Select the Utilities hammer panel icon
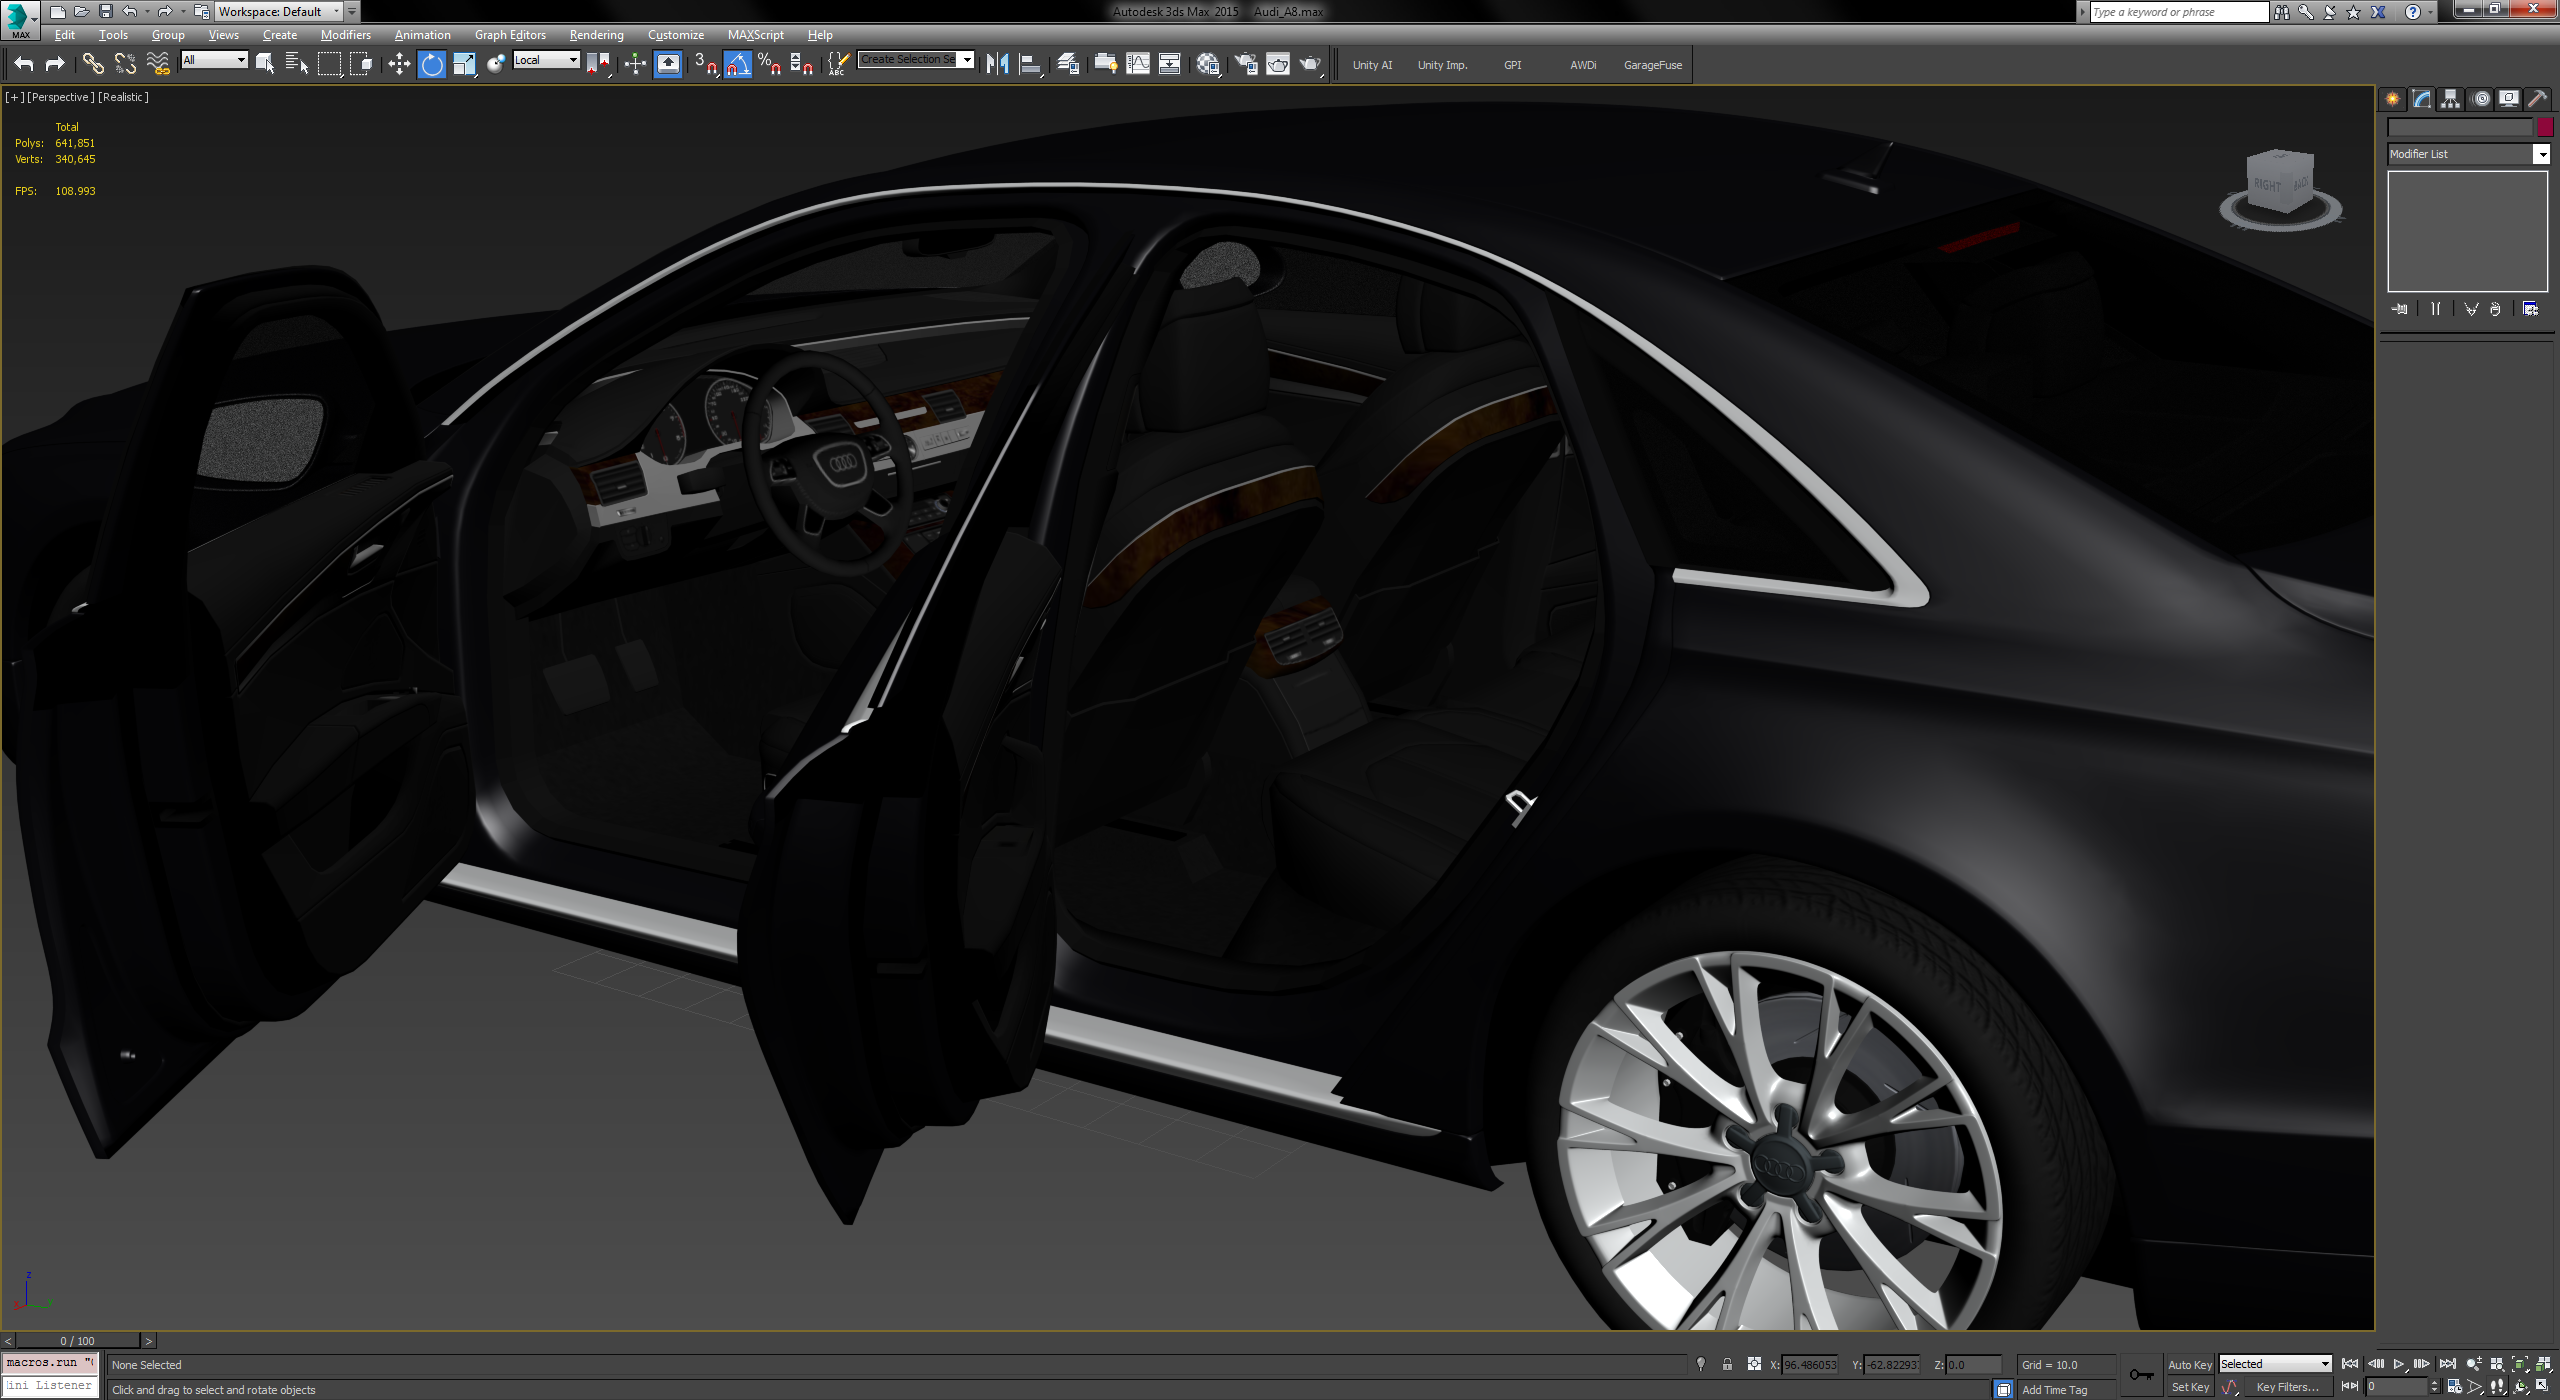This screenshot has height=1400, width=2560. (x=2539, y=97)
